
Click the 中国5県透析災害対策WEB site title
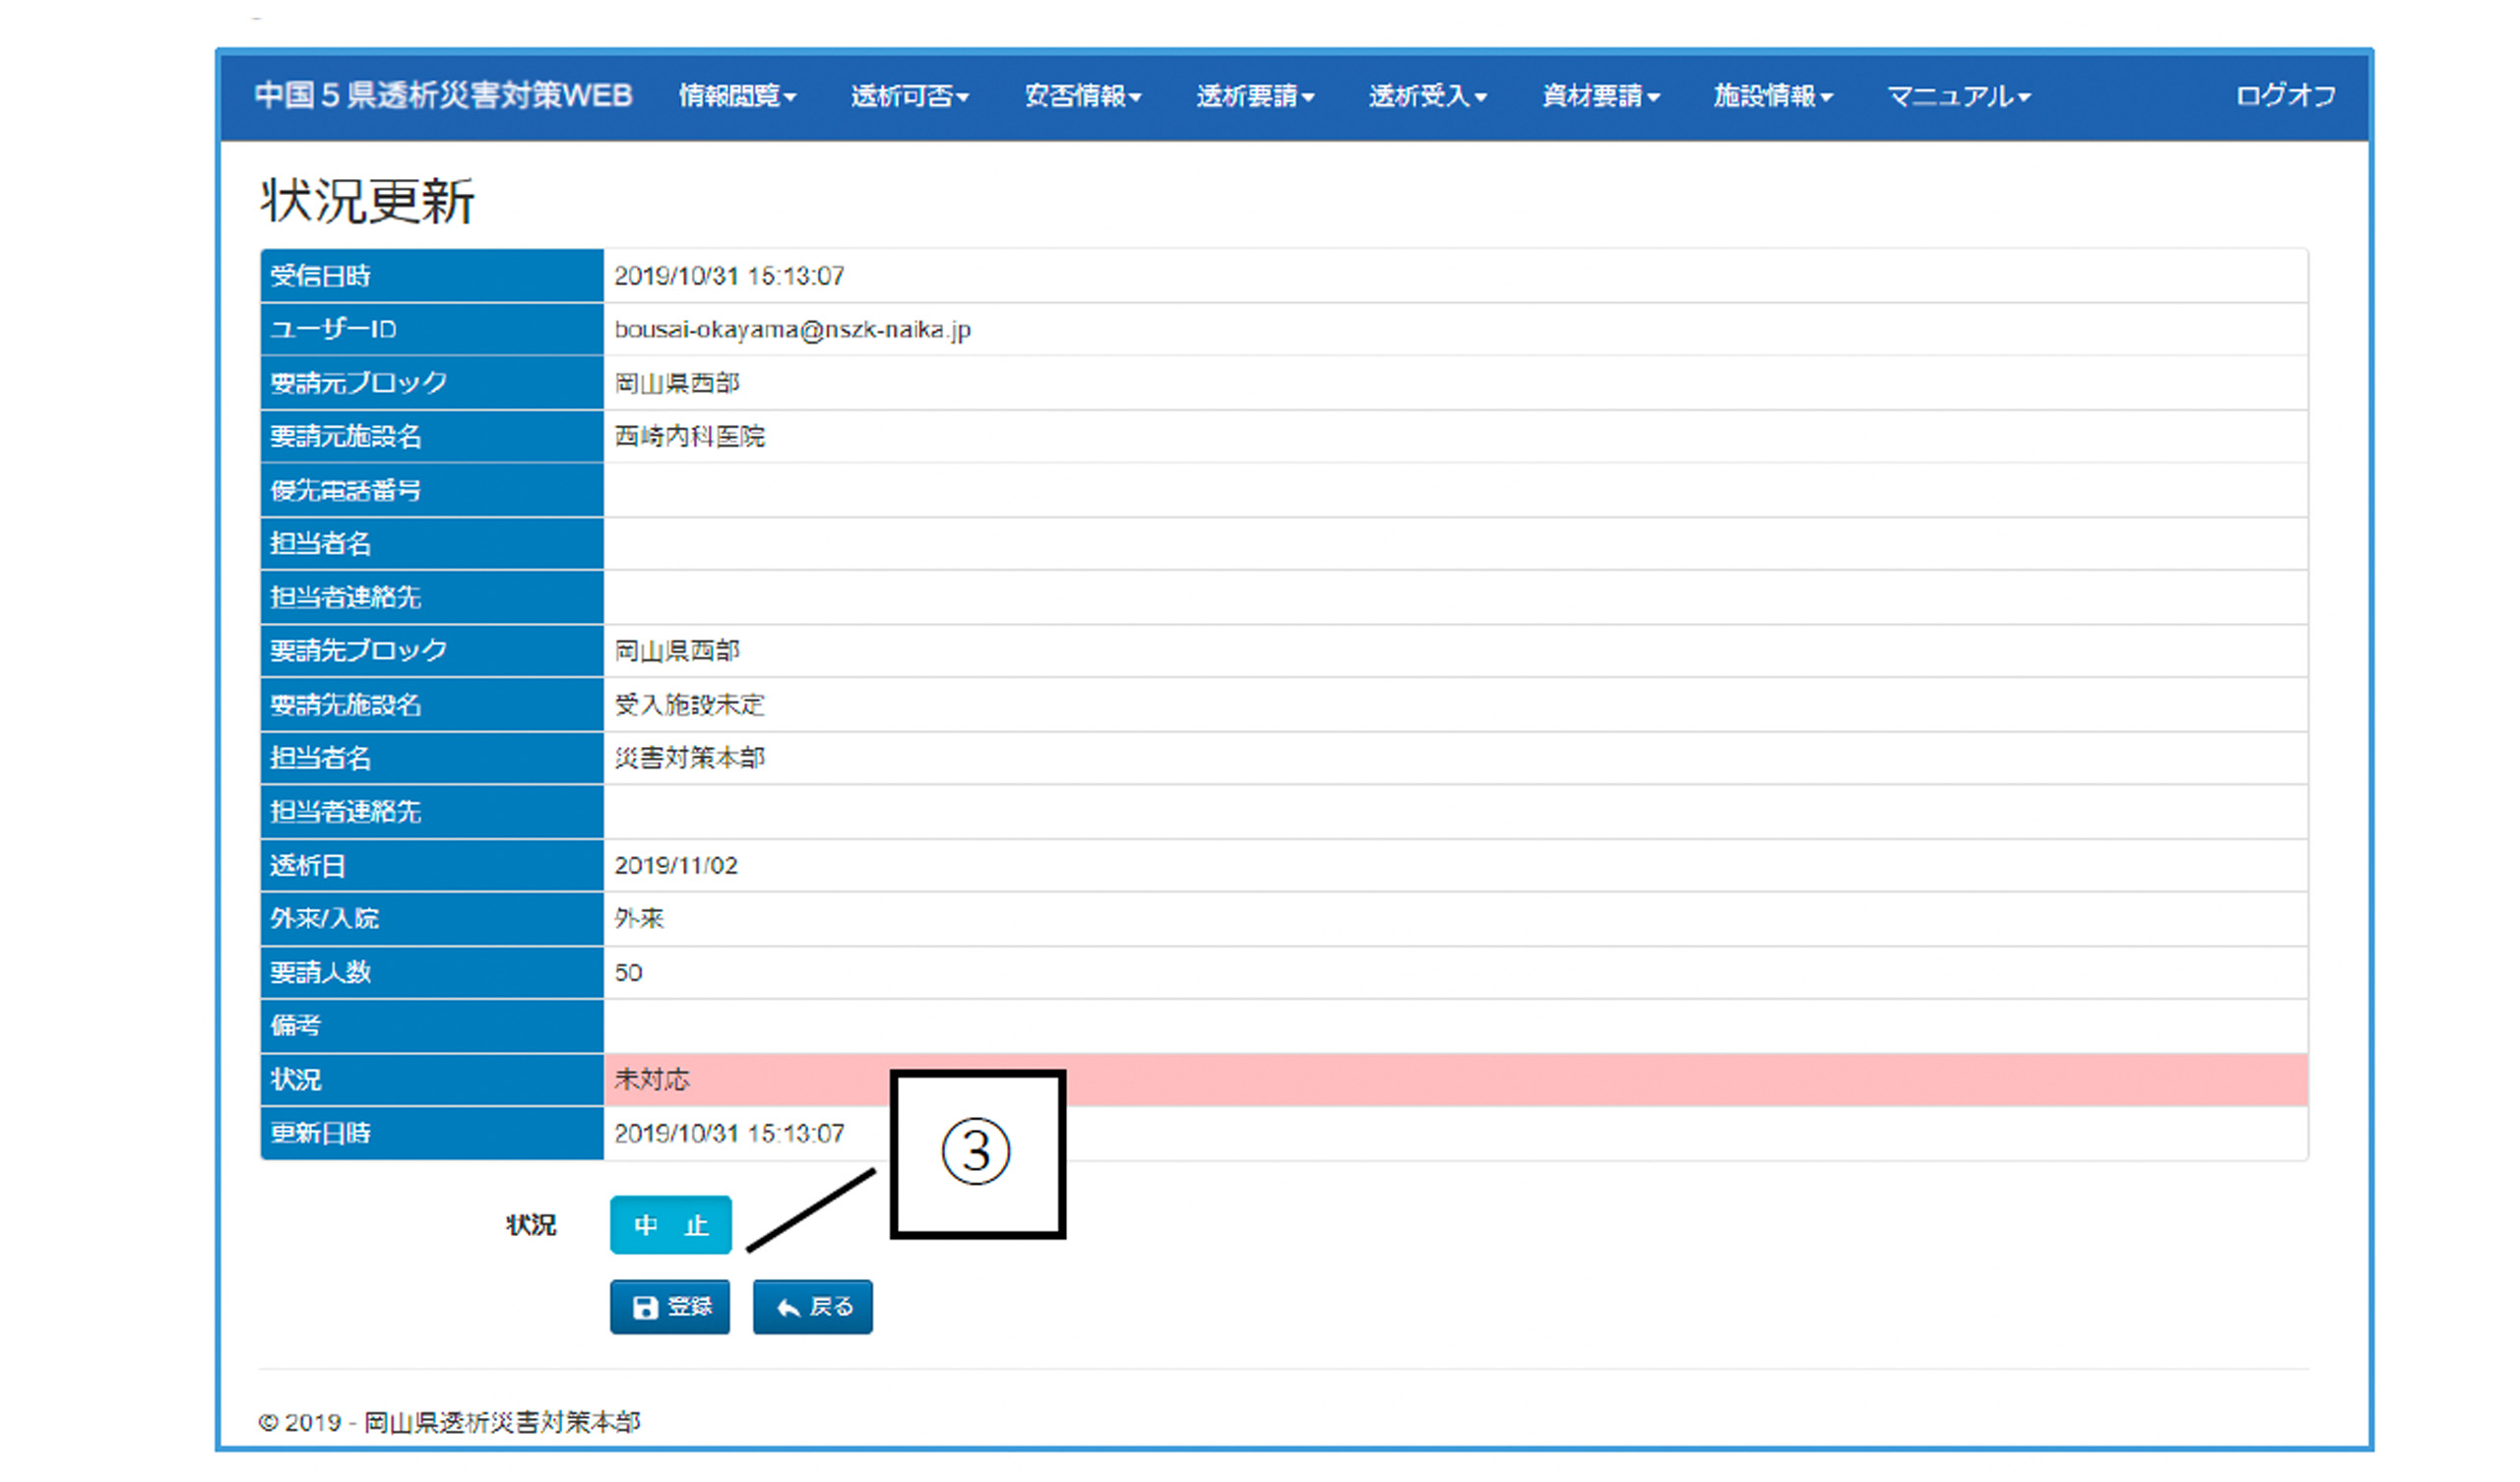(443, 96)
